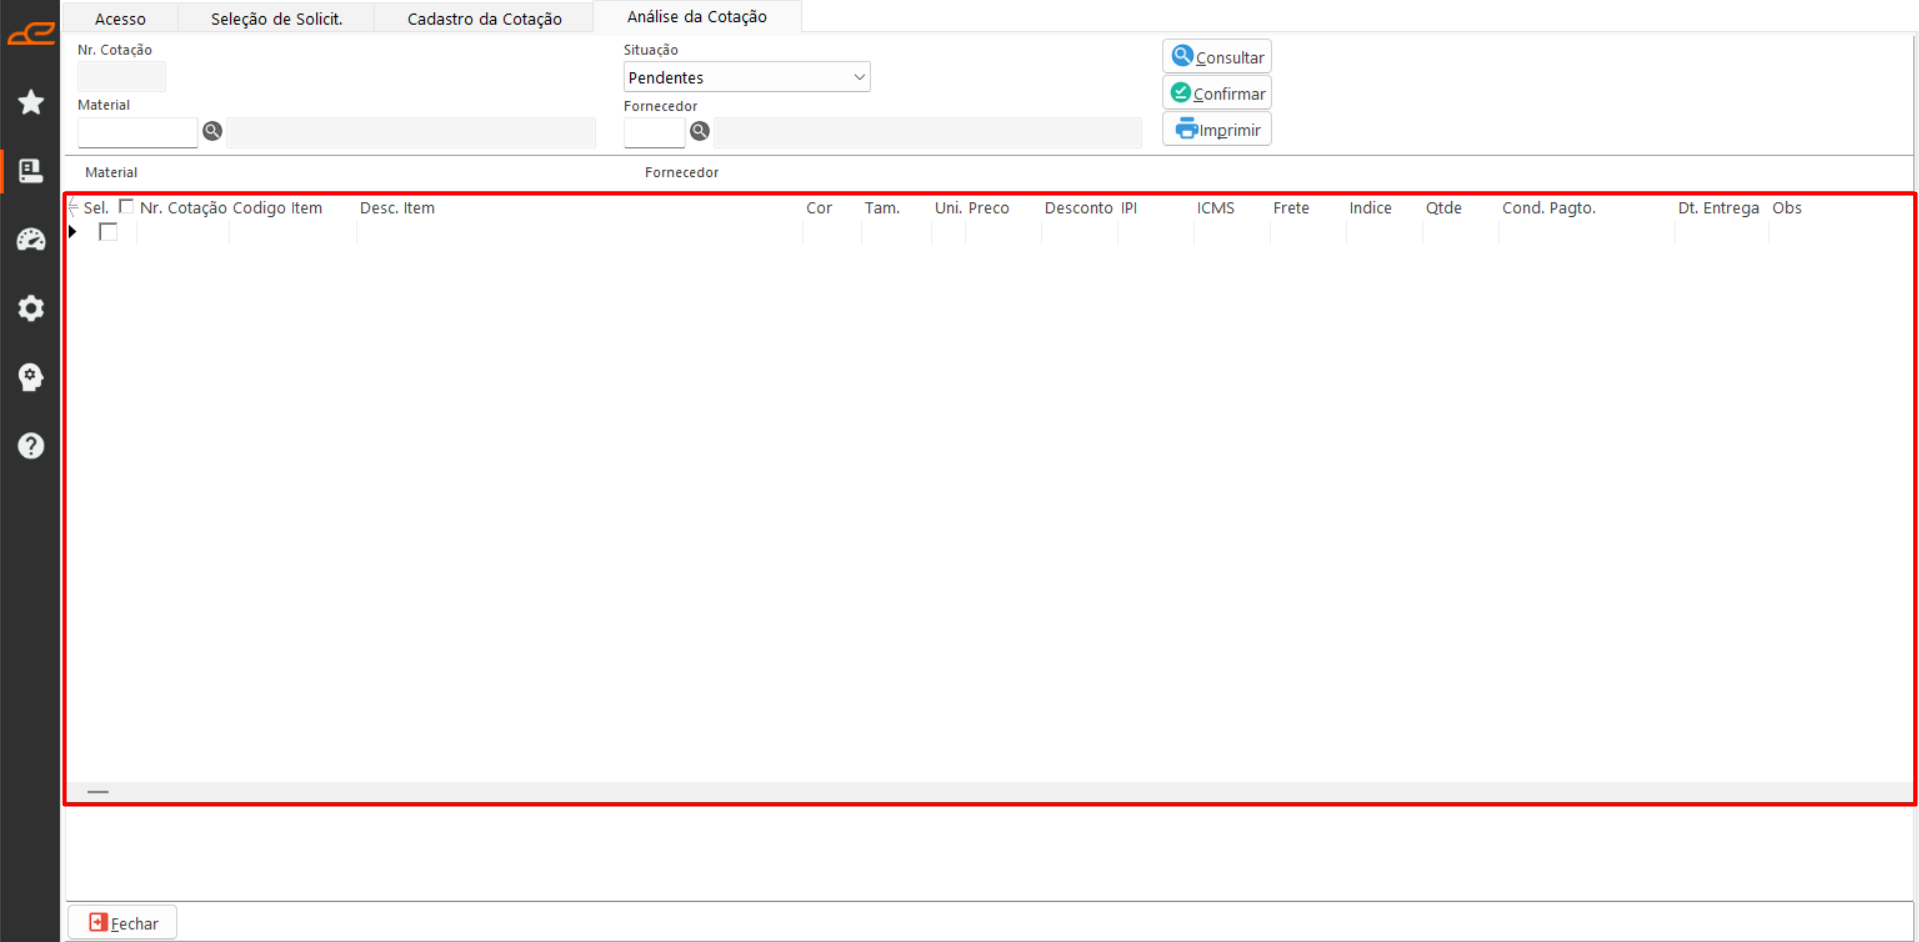Click the Fechar button
This screenshot has width=1919, height=942.
123,923
